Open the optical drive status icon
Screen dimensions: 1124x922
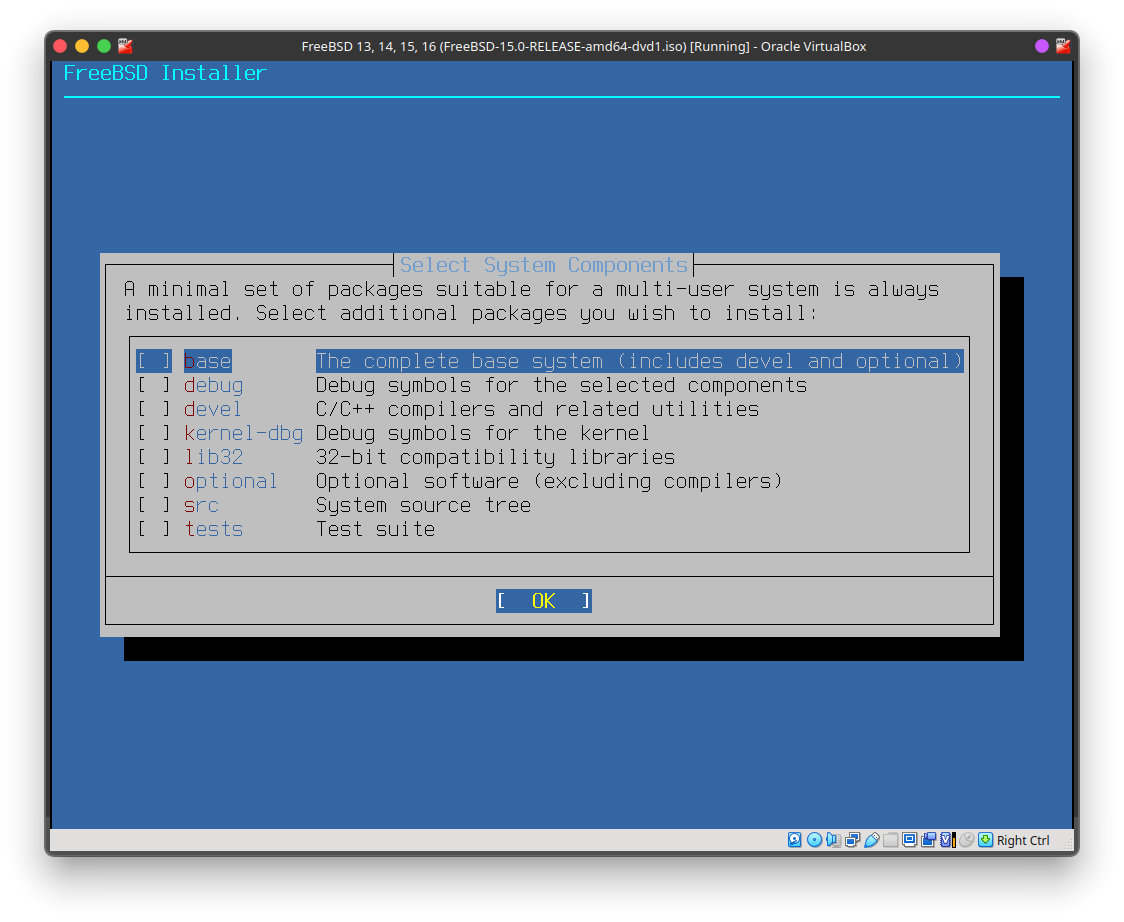click(x=814, y=840)
